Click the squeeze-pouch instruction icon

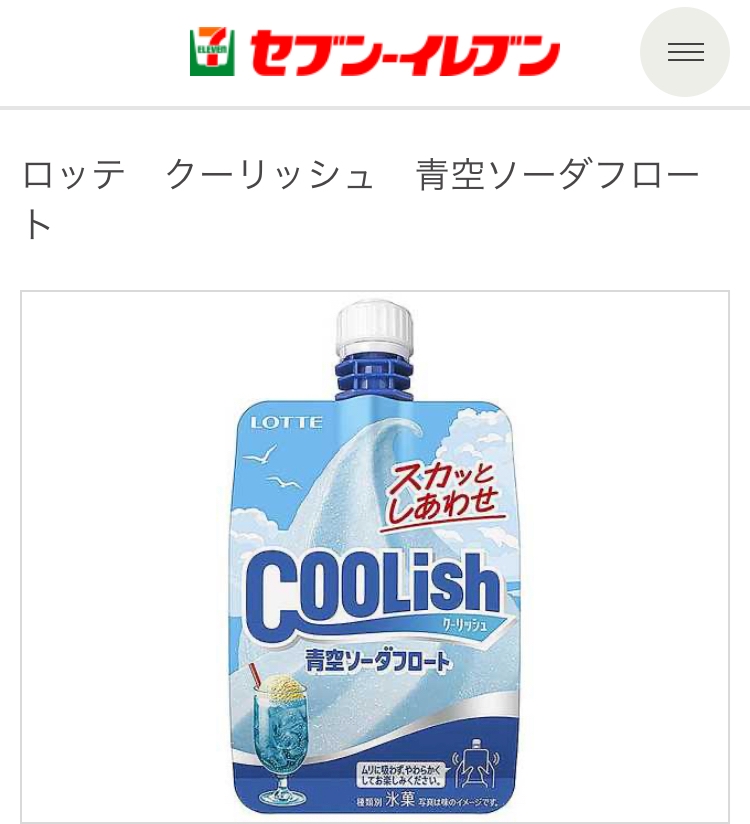[x=475, y=765]
